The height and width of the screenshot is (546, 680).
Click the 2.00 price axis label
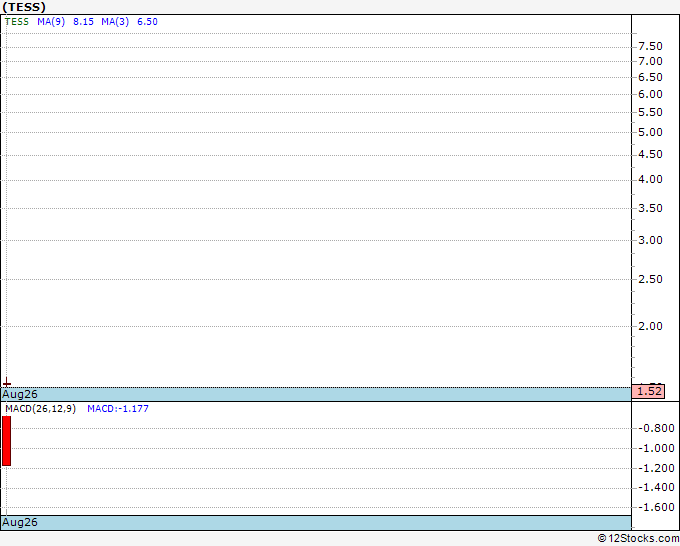point(650,326)
